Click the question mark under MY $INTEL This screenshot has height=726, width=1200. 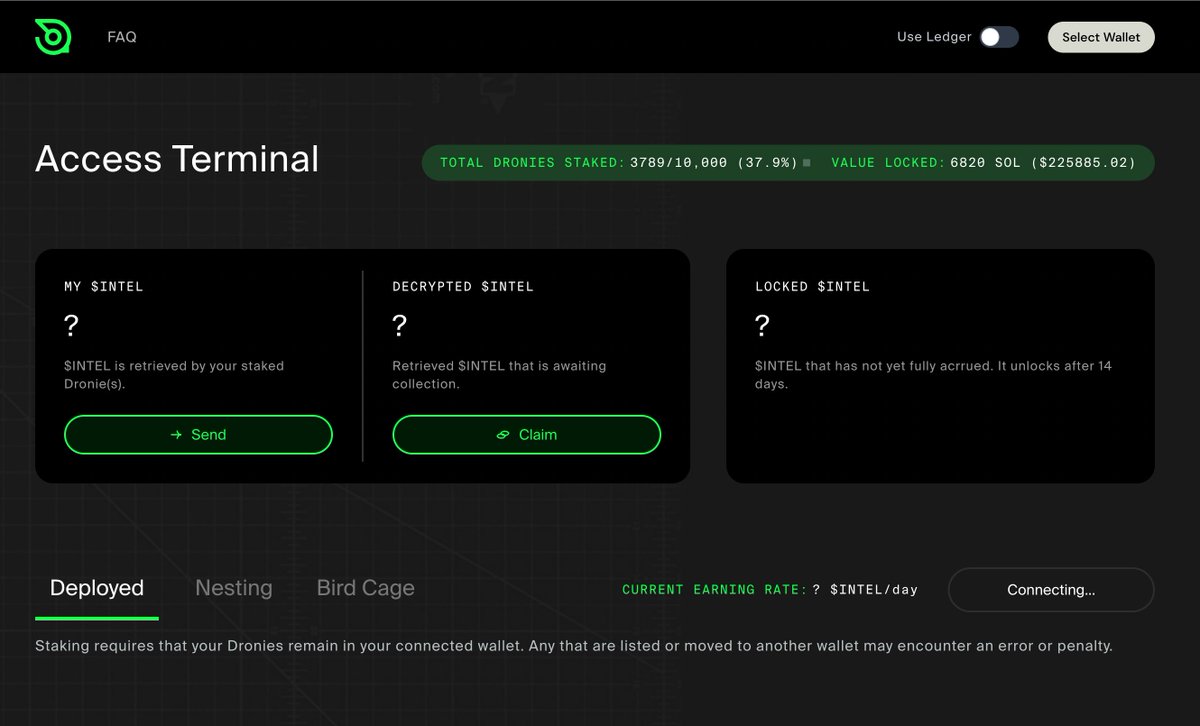[x=72, y=326]
